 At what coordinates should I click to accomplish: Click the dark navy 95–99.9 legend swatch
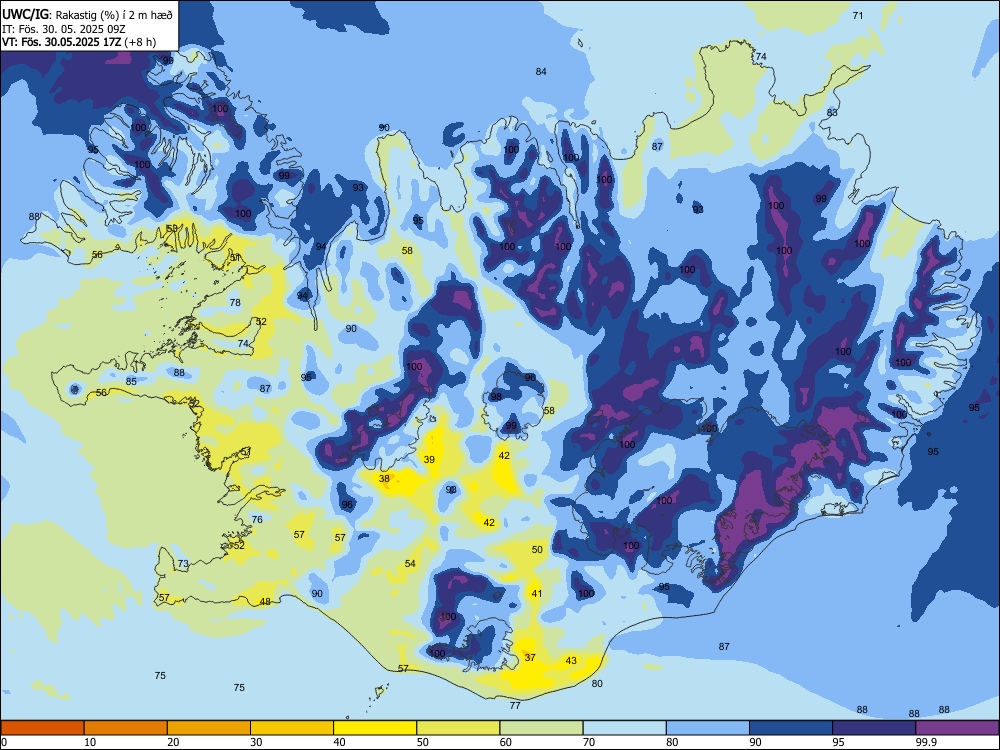[874, 728]
